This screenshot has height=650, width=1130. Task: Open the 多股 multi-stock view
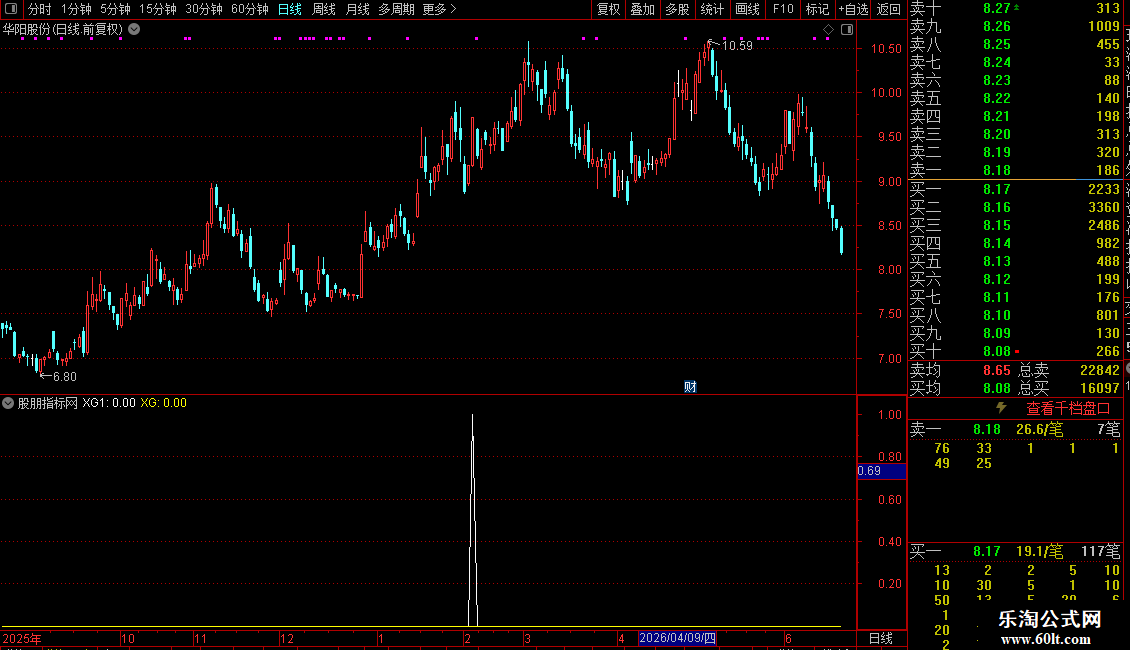(x=677, y=9)
